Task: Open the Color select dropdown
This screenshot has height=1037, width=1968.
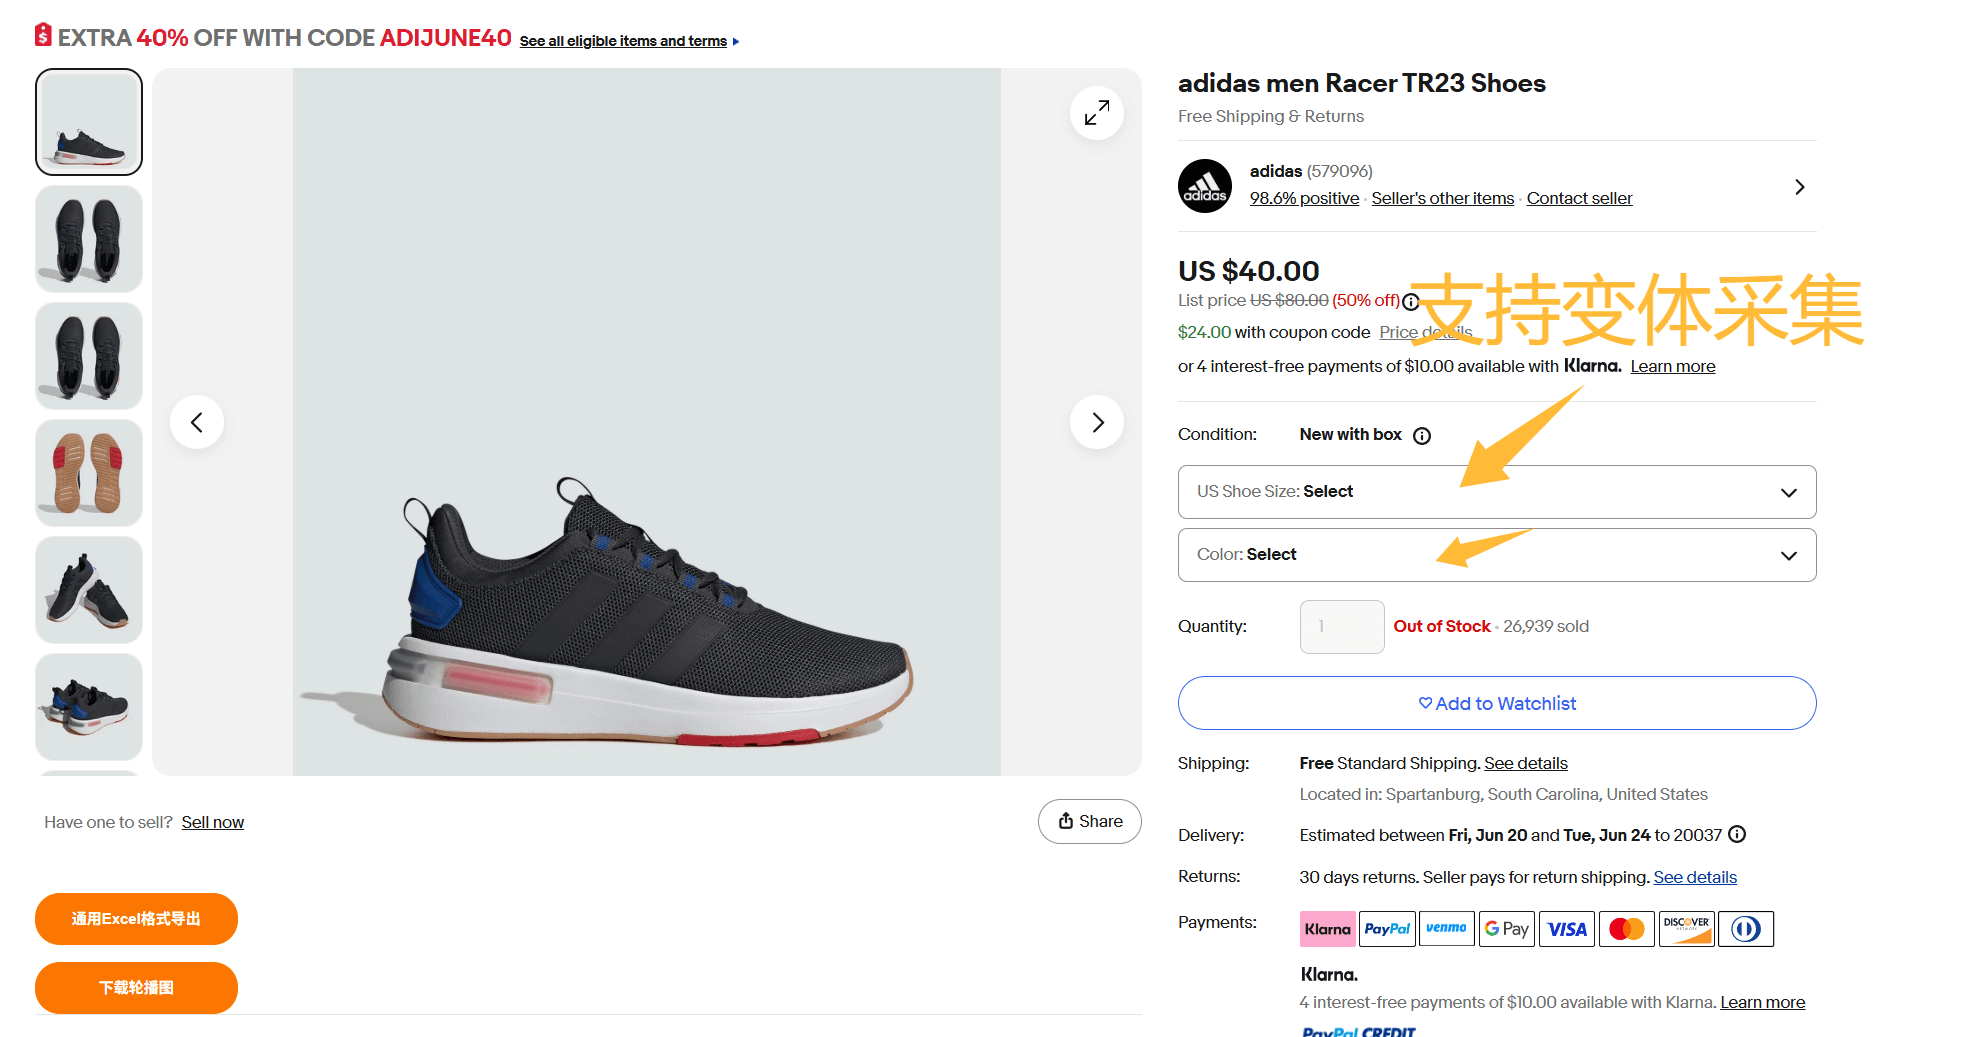Action: (x=1496, y=555)
